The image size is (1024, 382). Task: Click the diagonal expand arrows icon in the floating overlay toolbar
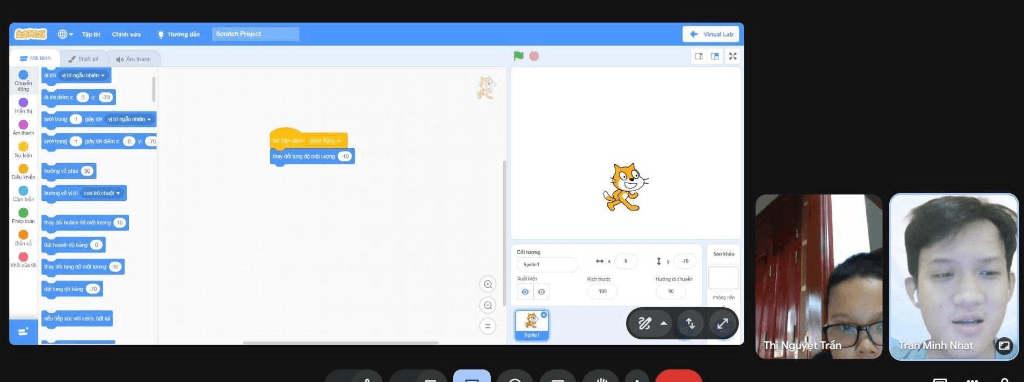click(722, 323)
